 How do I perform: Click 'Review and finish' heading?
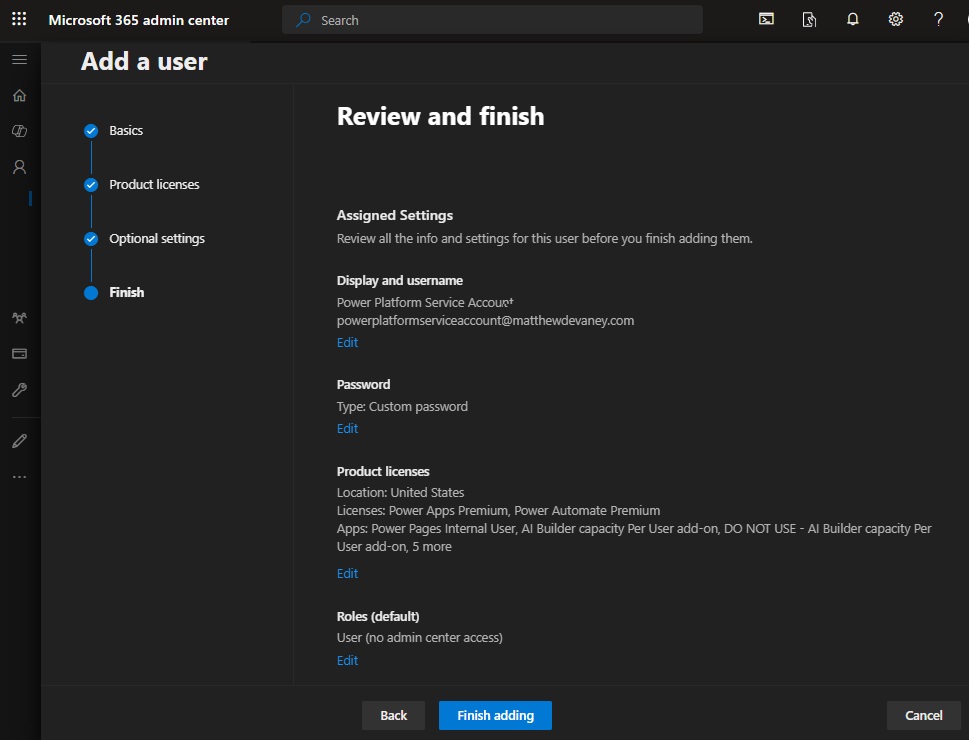tap(441, 116)
